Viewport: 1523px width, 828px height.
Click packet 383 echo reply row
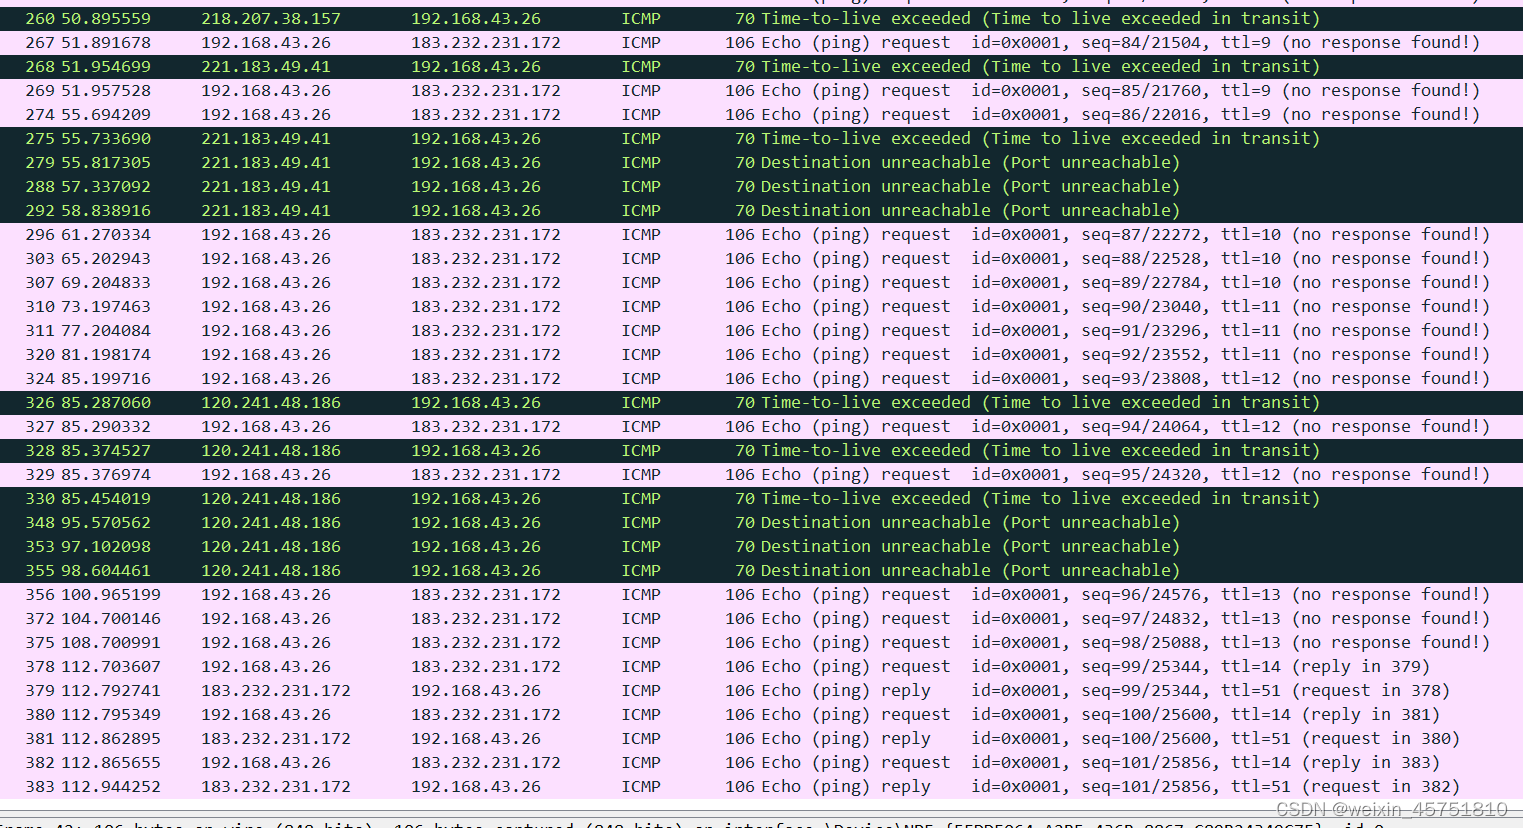click(x=761, y=787)
